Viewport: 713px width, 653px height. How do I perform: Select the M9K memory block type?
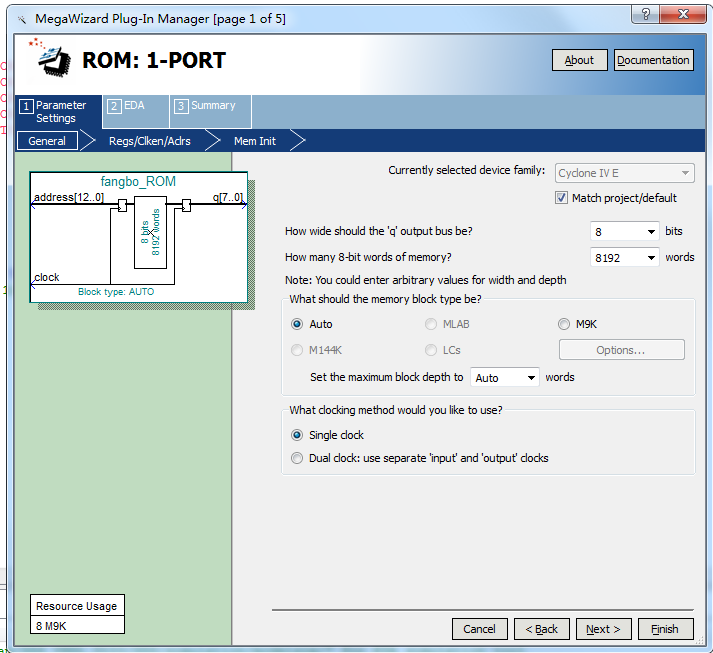(564, 324)
